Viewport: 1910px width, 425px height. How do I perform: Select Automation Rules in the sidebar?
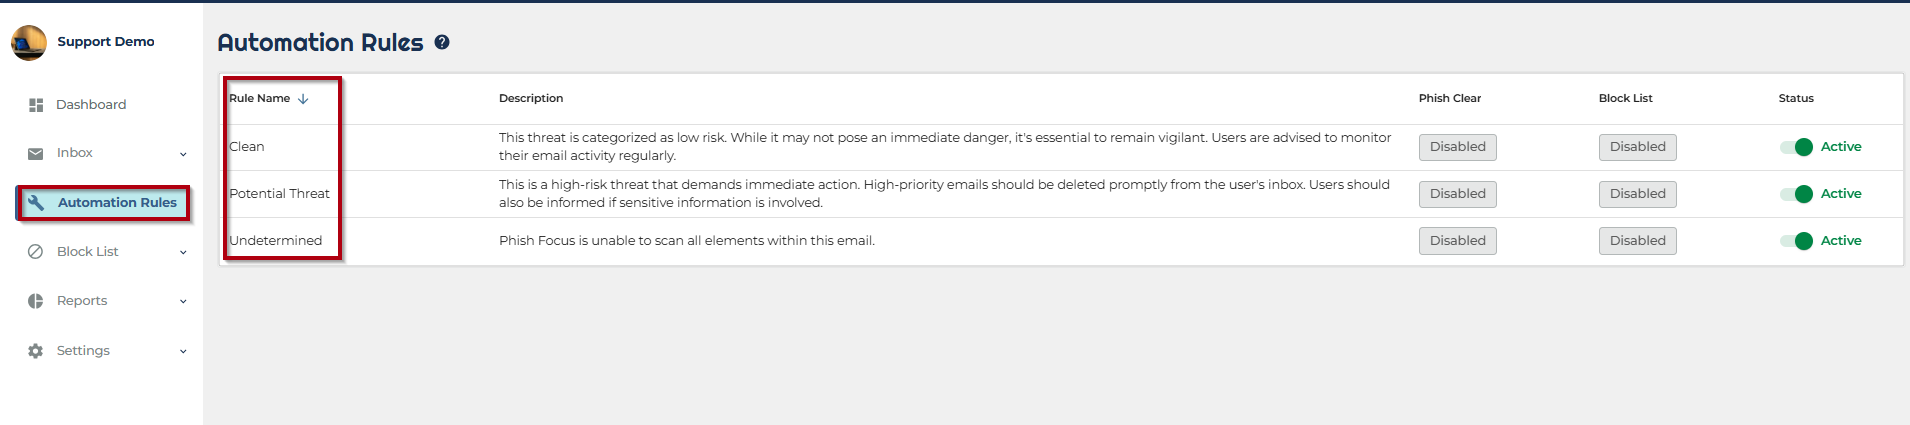pos(117,202)
